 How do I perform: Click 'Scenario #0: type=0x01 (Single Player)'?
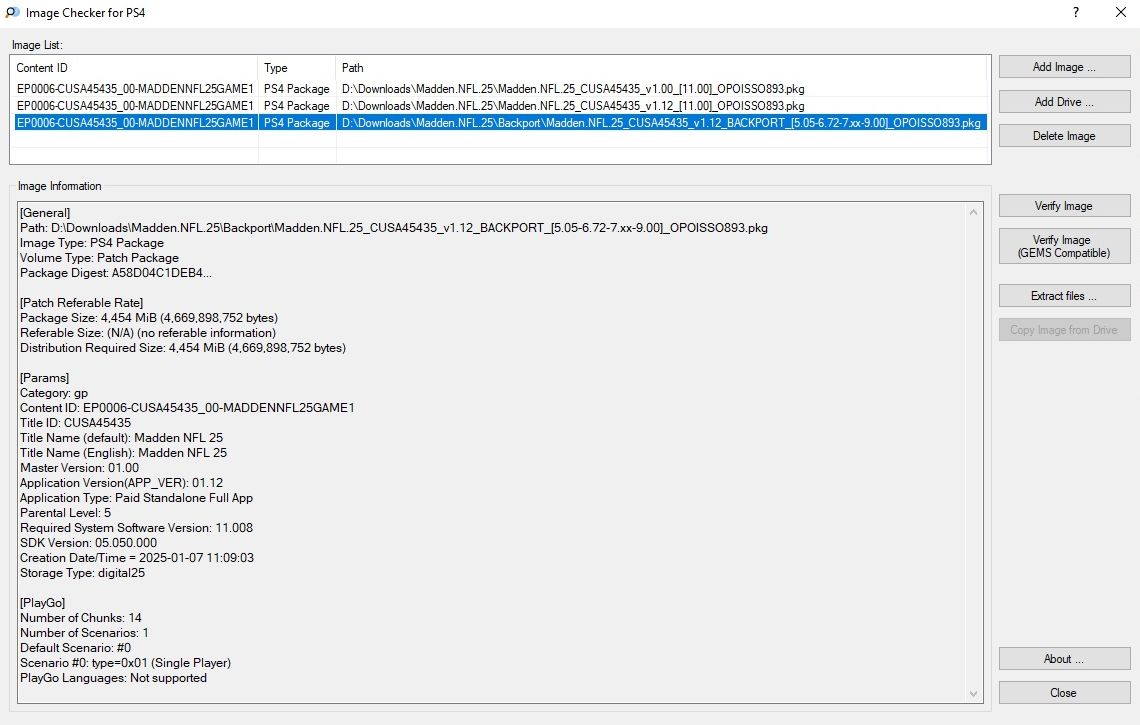pyautogui.click(x=126, y=664)
